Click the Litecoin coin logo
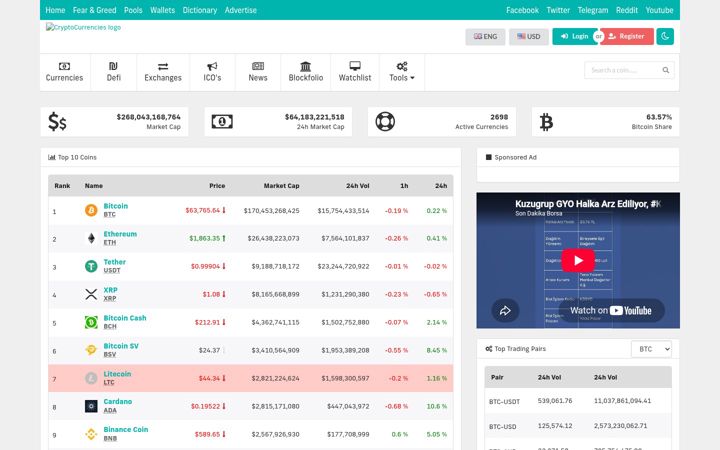The image size is (720, 450). tap(91, 378)
